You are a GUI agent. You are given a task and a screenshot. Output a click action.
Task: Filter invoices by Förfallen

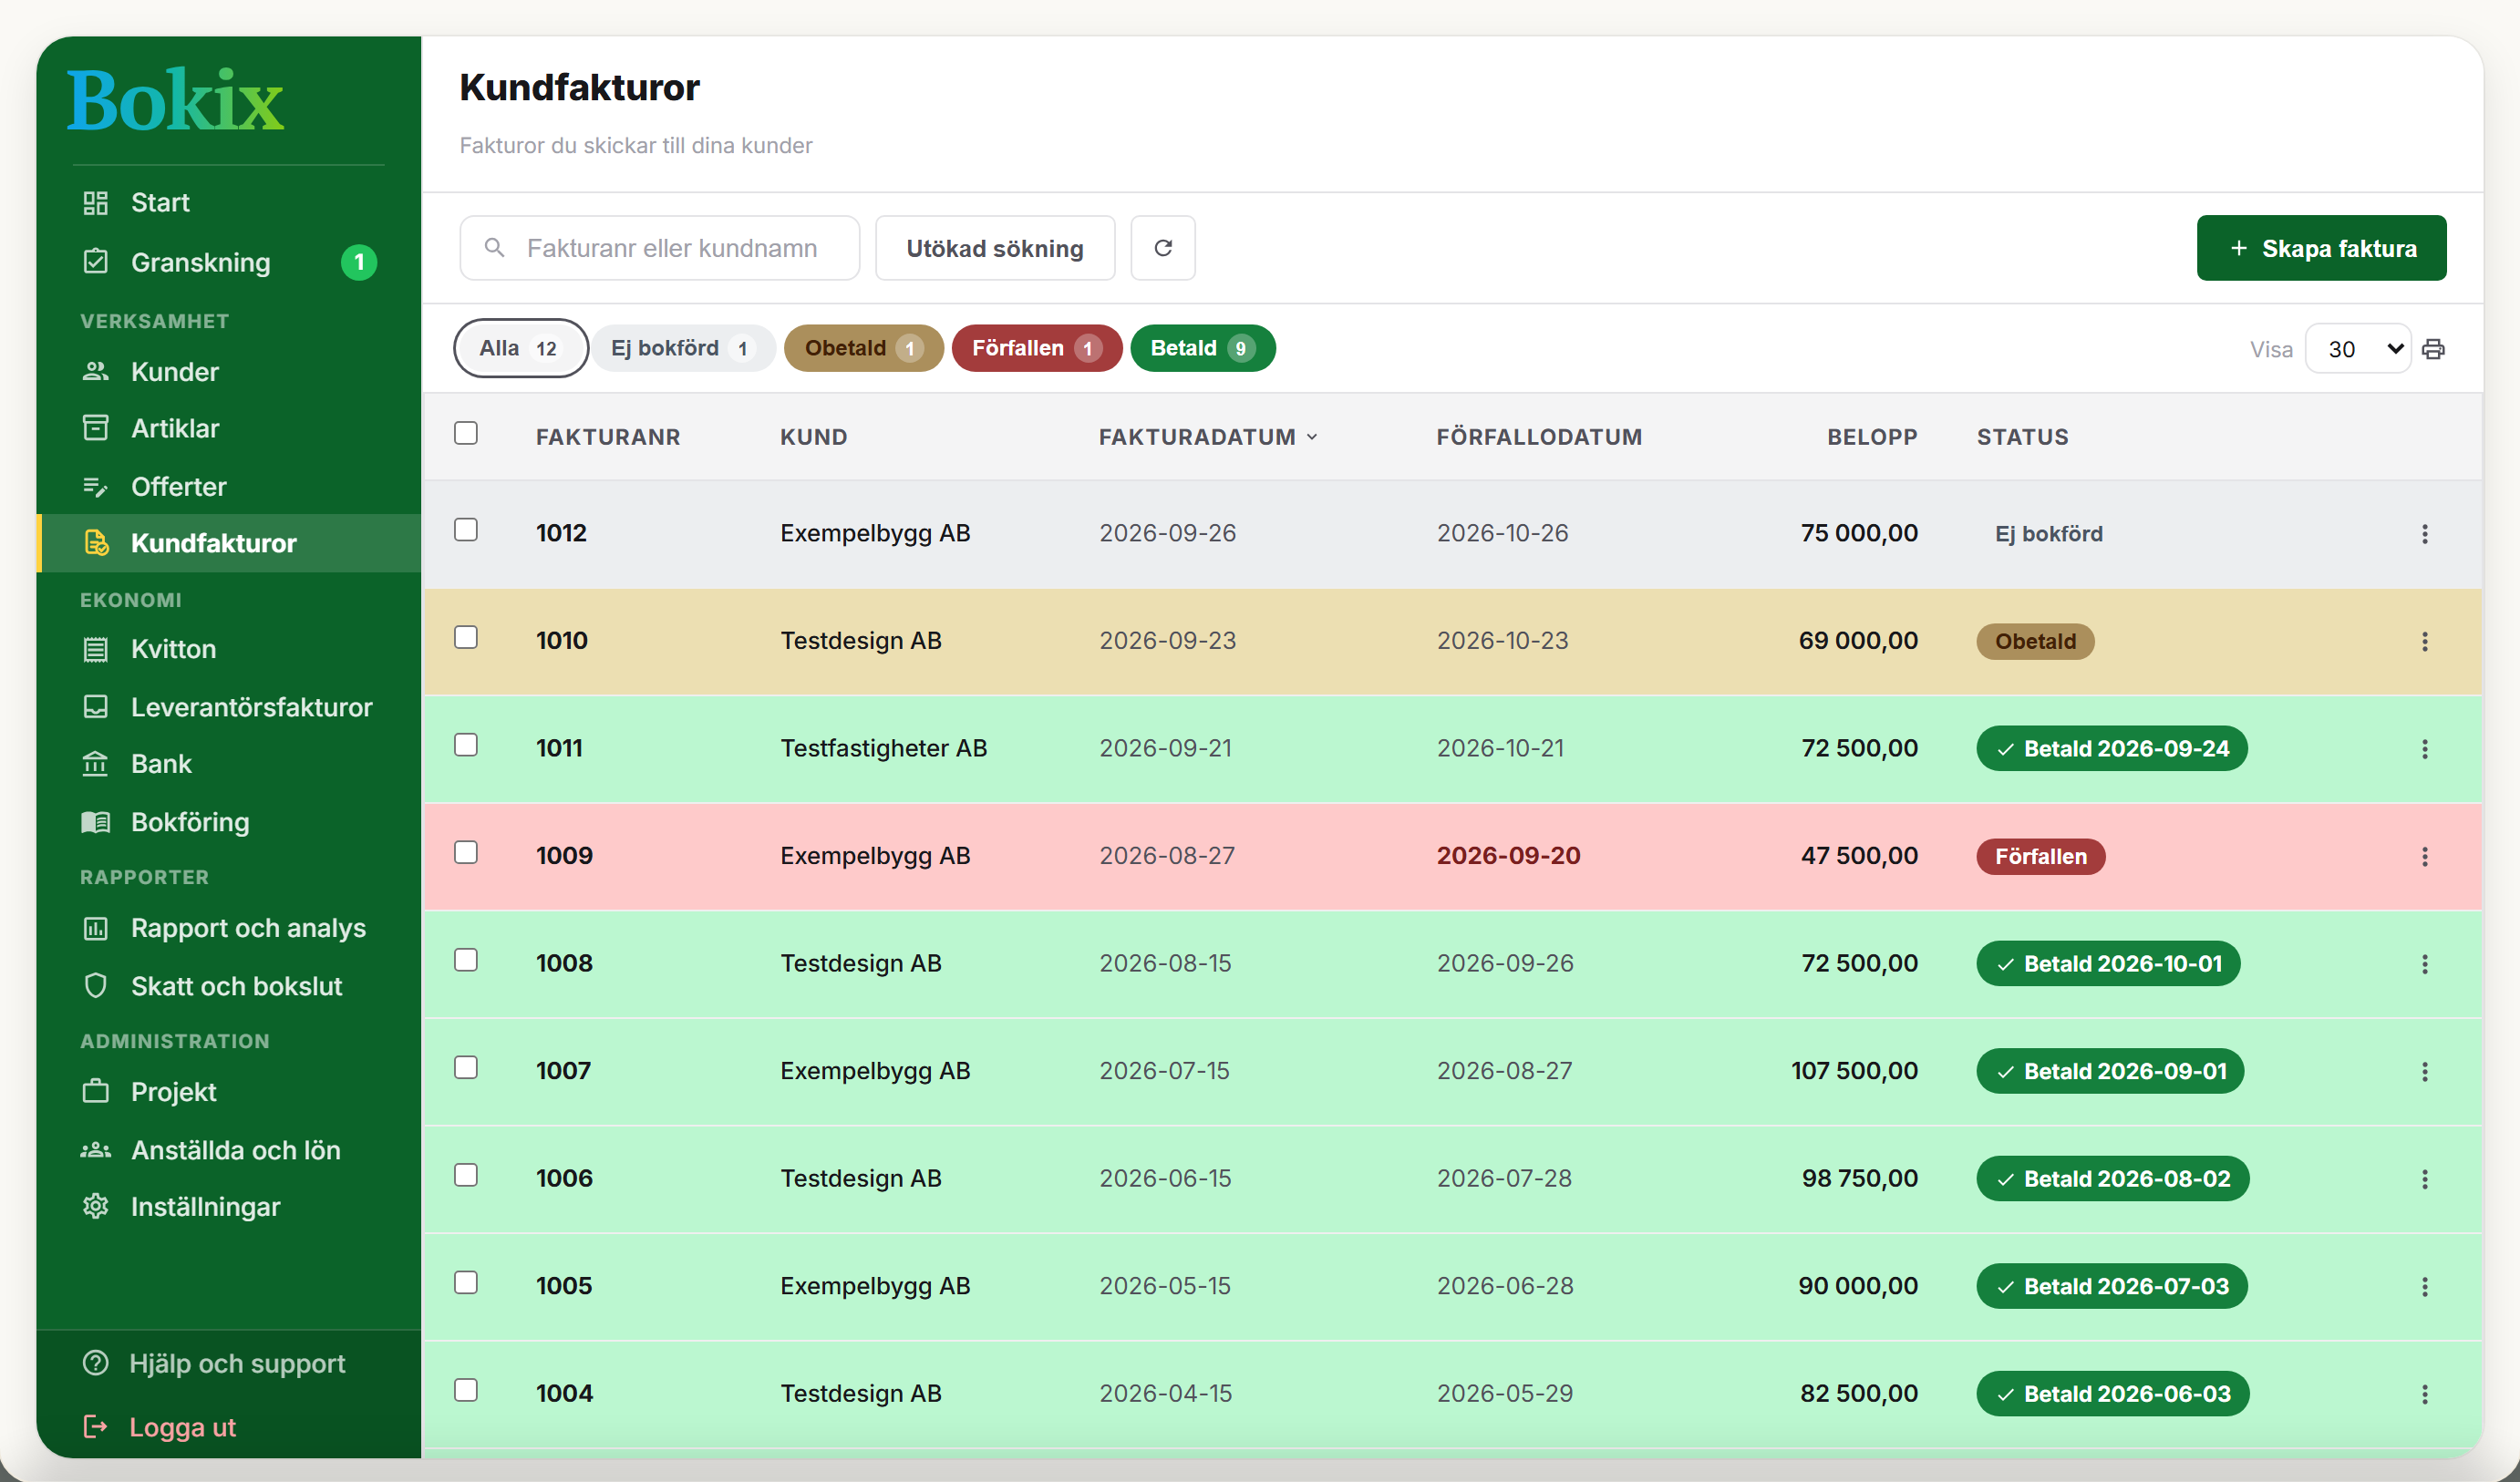coord(1037,348)
